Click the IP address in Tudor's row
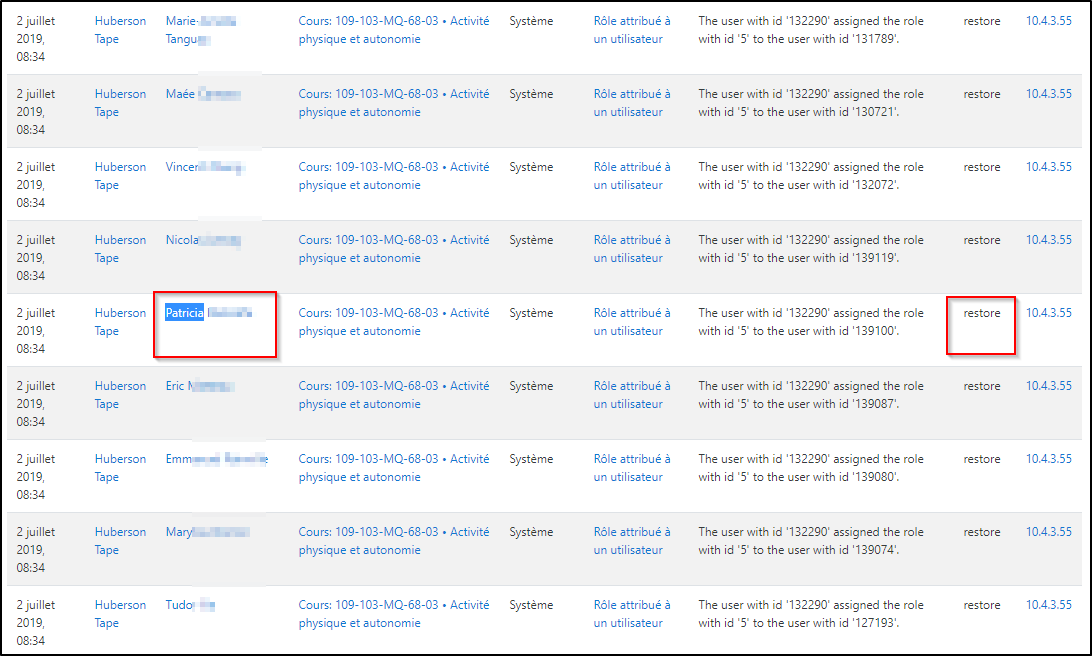Screen dimensions: 1092x656 [x=1048, y=605]
